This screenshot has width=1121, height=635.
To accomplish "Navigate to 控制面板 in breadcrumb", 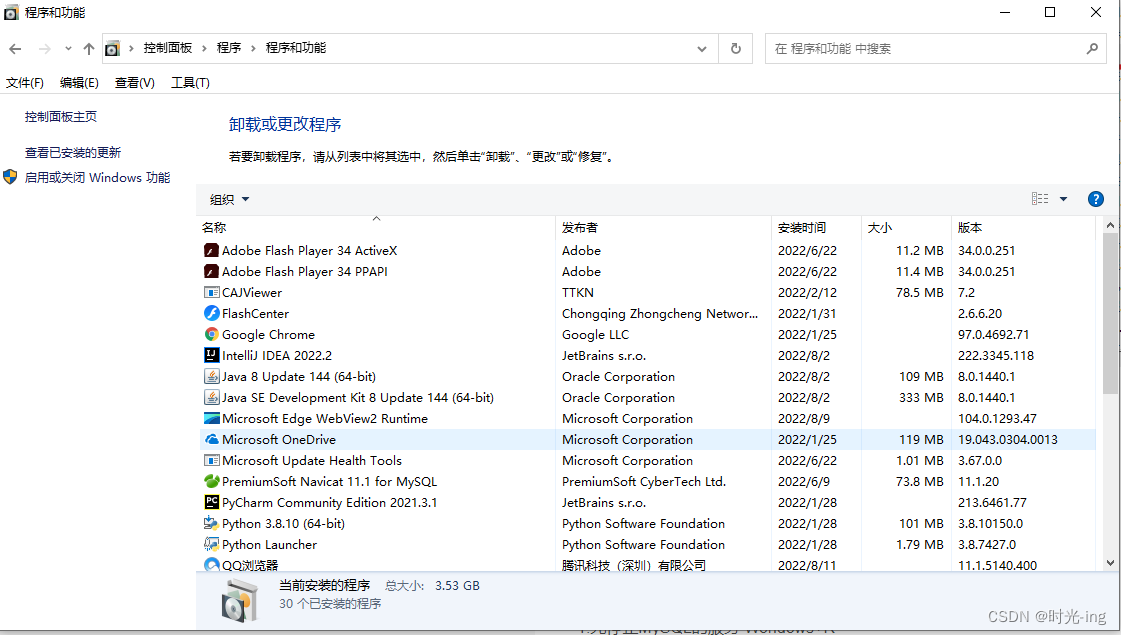I will 168,48.
